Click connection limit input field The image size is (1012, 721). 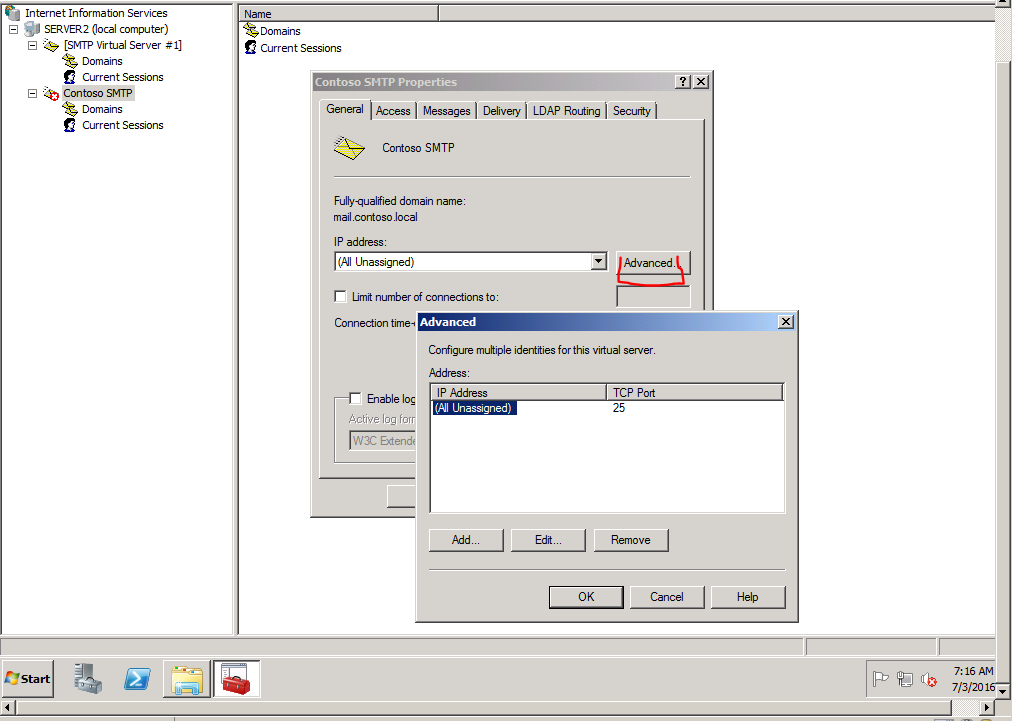pyautogui.click(x=653, y=297)
